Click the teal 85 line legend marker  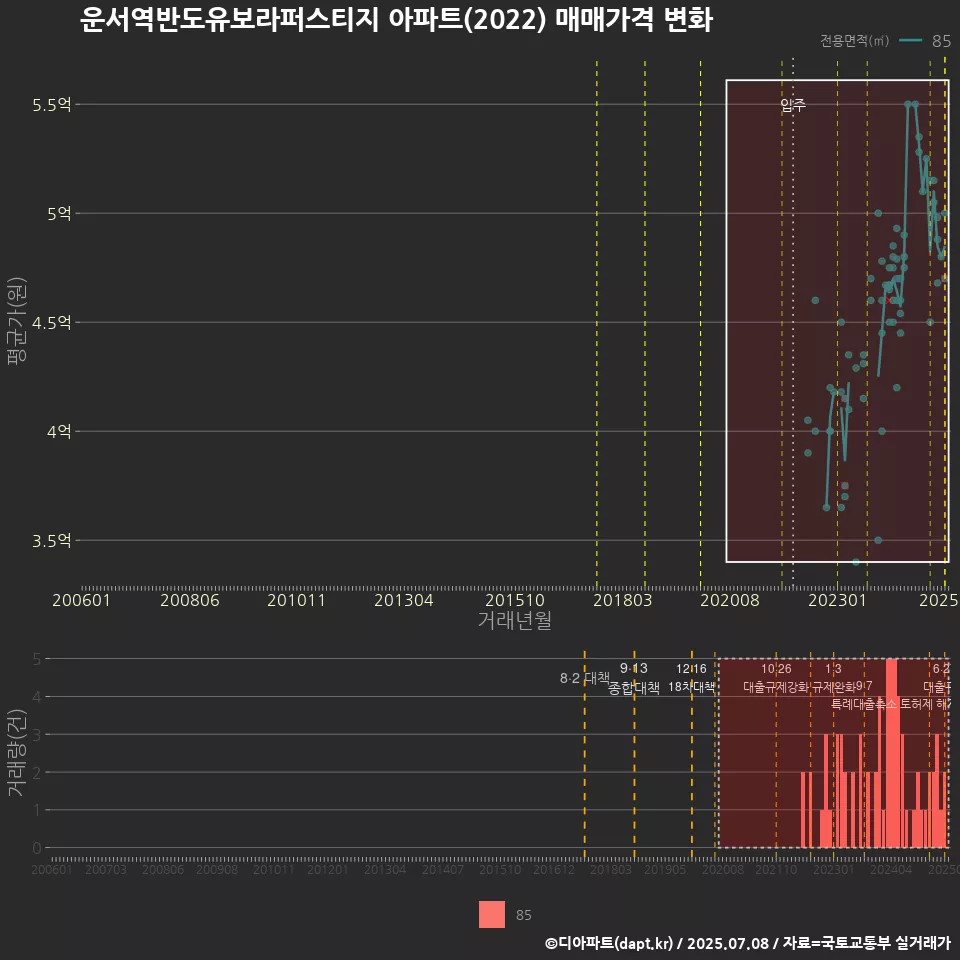click(x=911, y=41)
